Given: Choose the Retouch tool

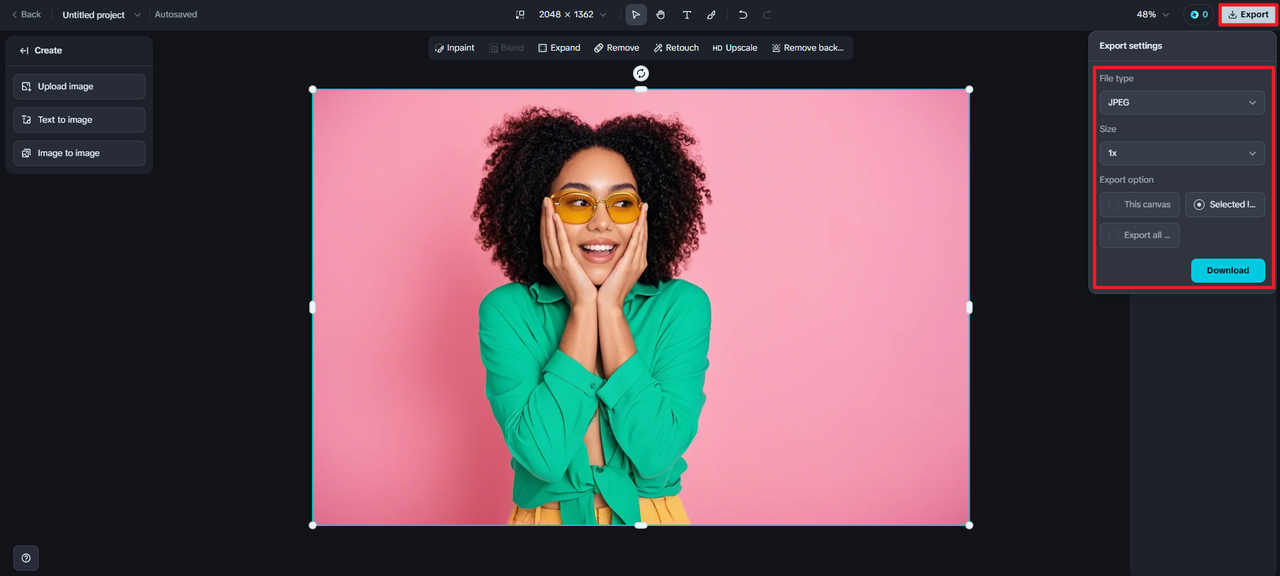Looking at the screenshot, I should (x=676, y=48).
